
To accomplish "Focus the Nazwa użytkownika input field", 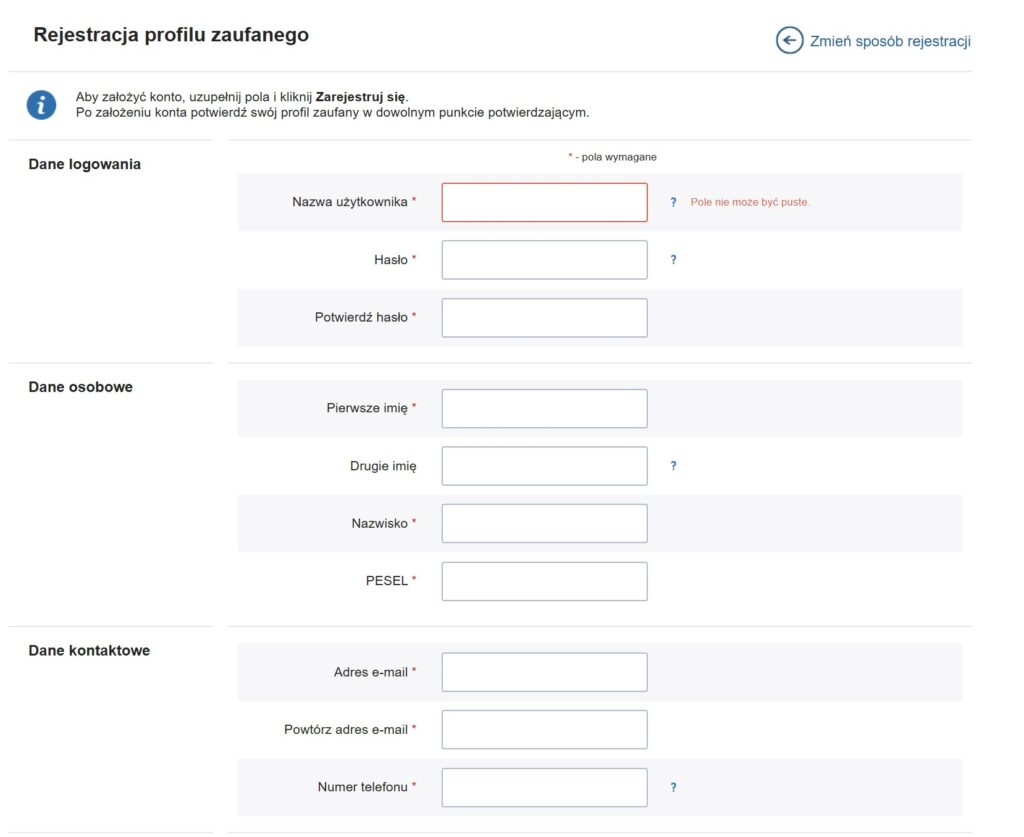I will point(544,202).
